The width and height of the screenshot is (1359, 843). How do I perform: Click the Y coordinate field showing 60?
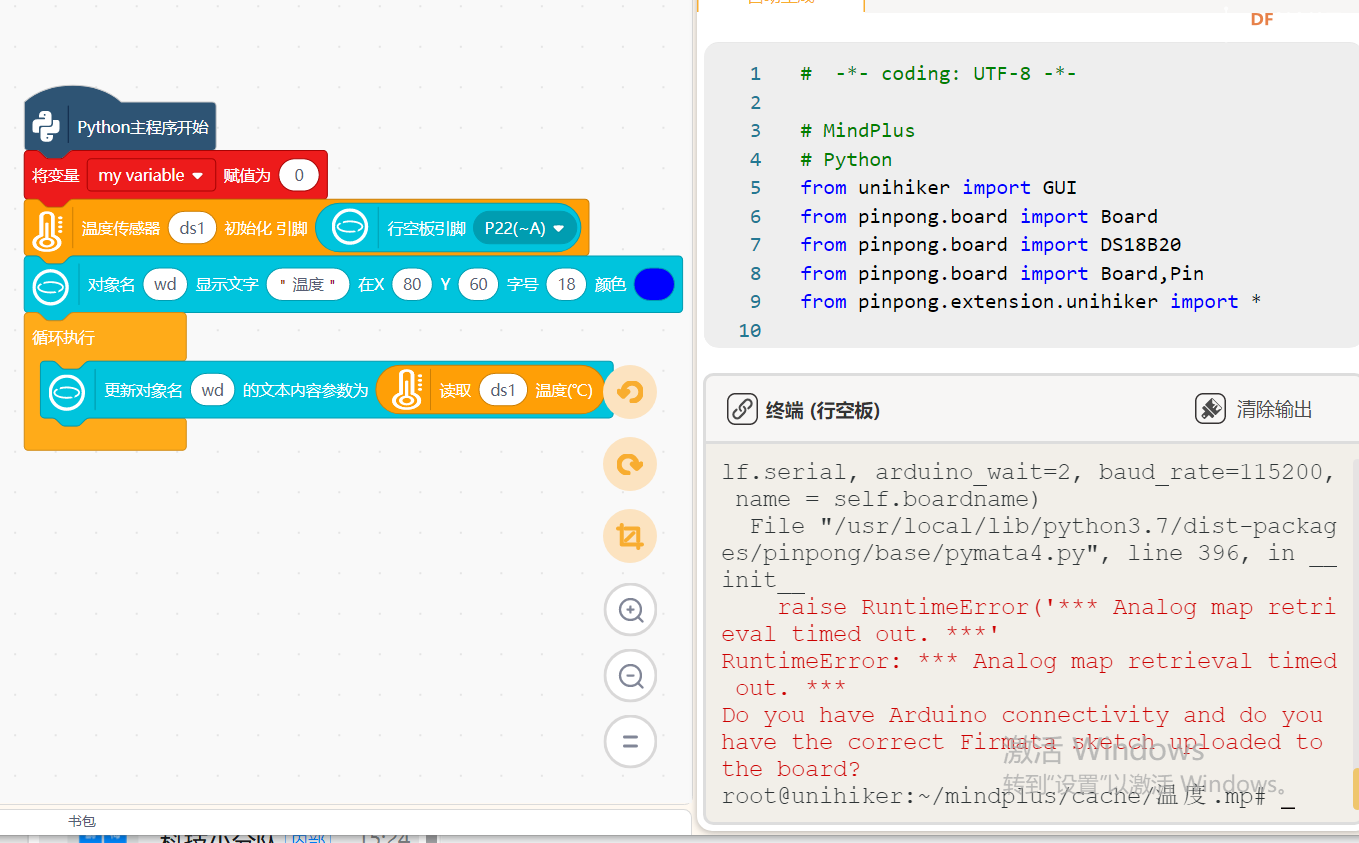[479, 285]
